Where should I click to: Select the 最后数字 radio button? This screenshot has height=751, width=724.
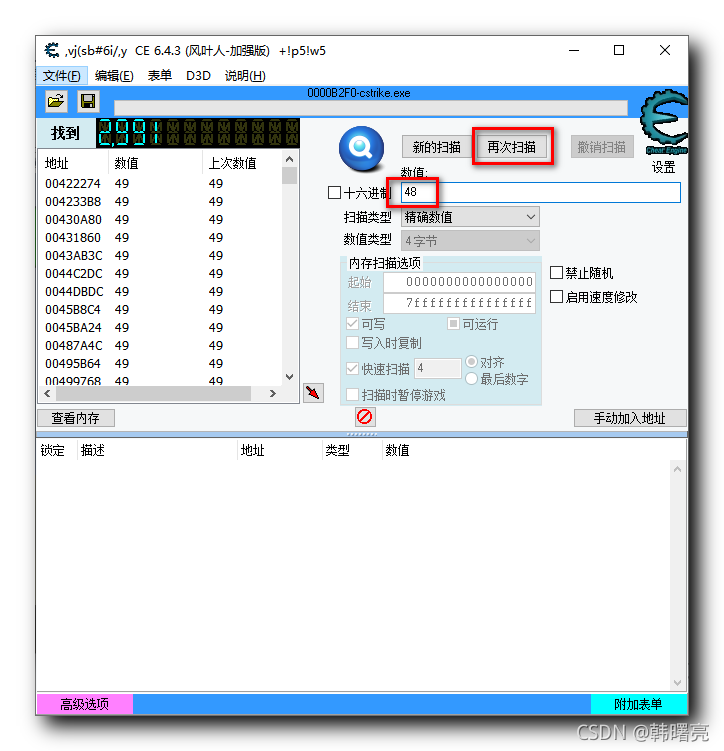(x=472, y=379)
